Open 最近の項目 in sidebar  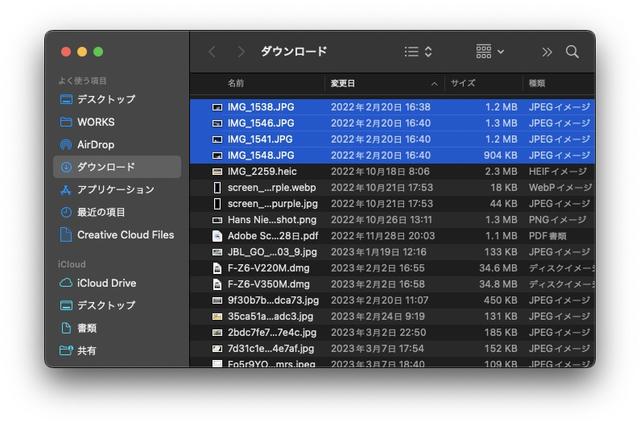(117, 212)
